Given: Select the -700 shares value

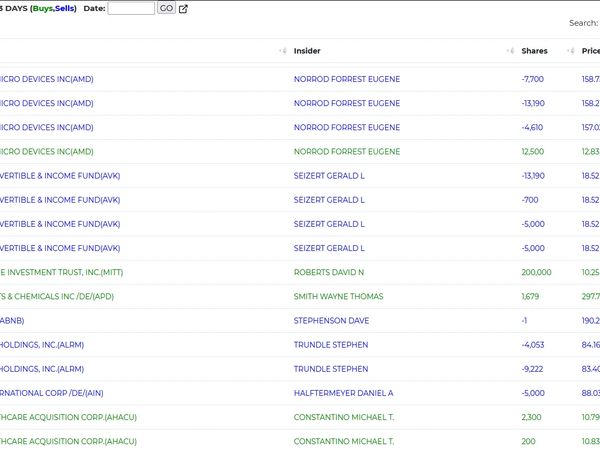Looking at the screenshot, I should [x=530, y=200].
